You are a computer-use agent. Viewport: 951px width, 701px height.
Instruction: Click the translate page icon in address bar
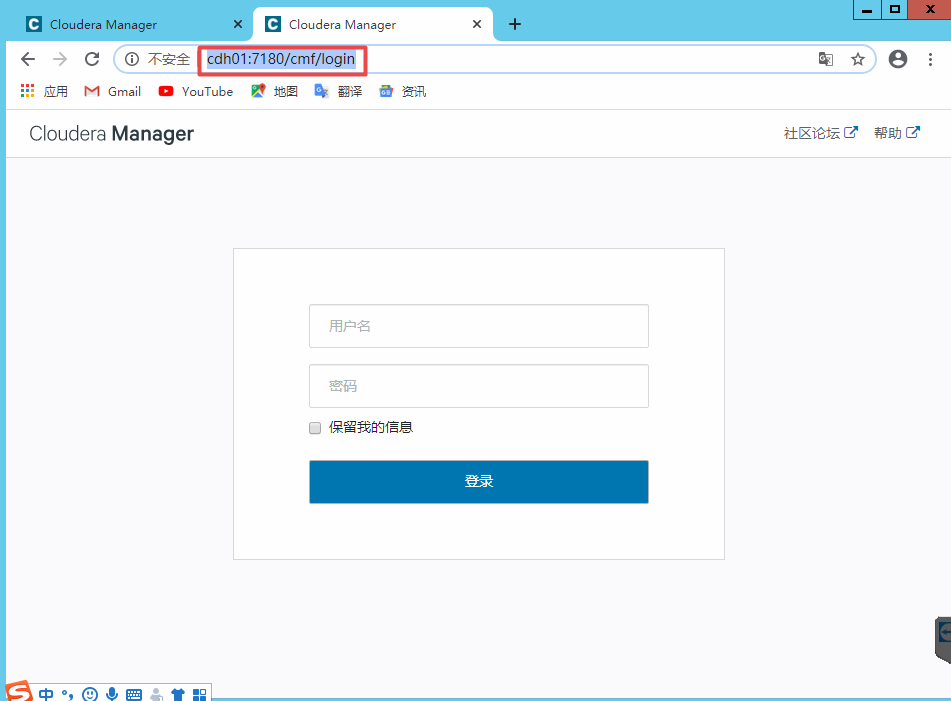825,59
